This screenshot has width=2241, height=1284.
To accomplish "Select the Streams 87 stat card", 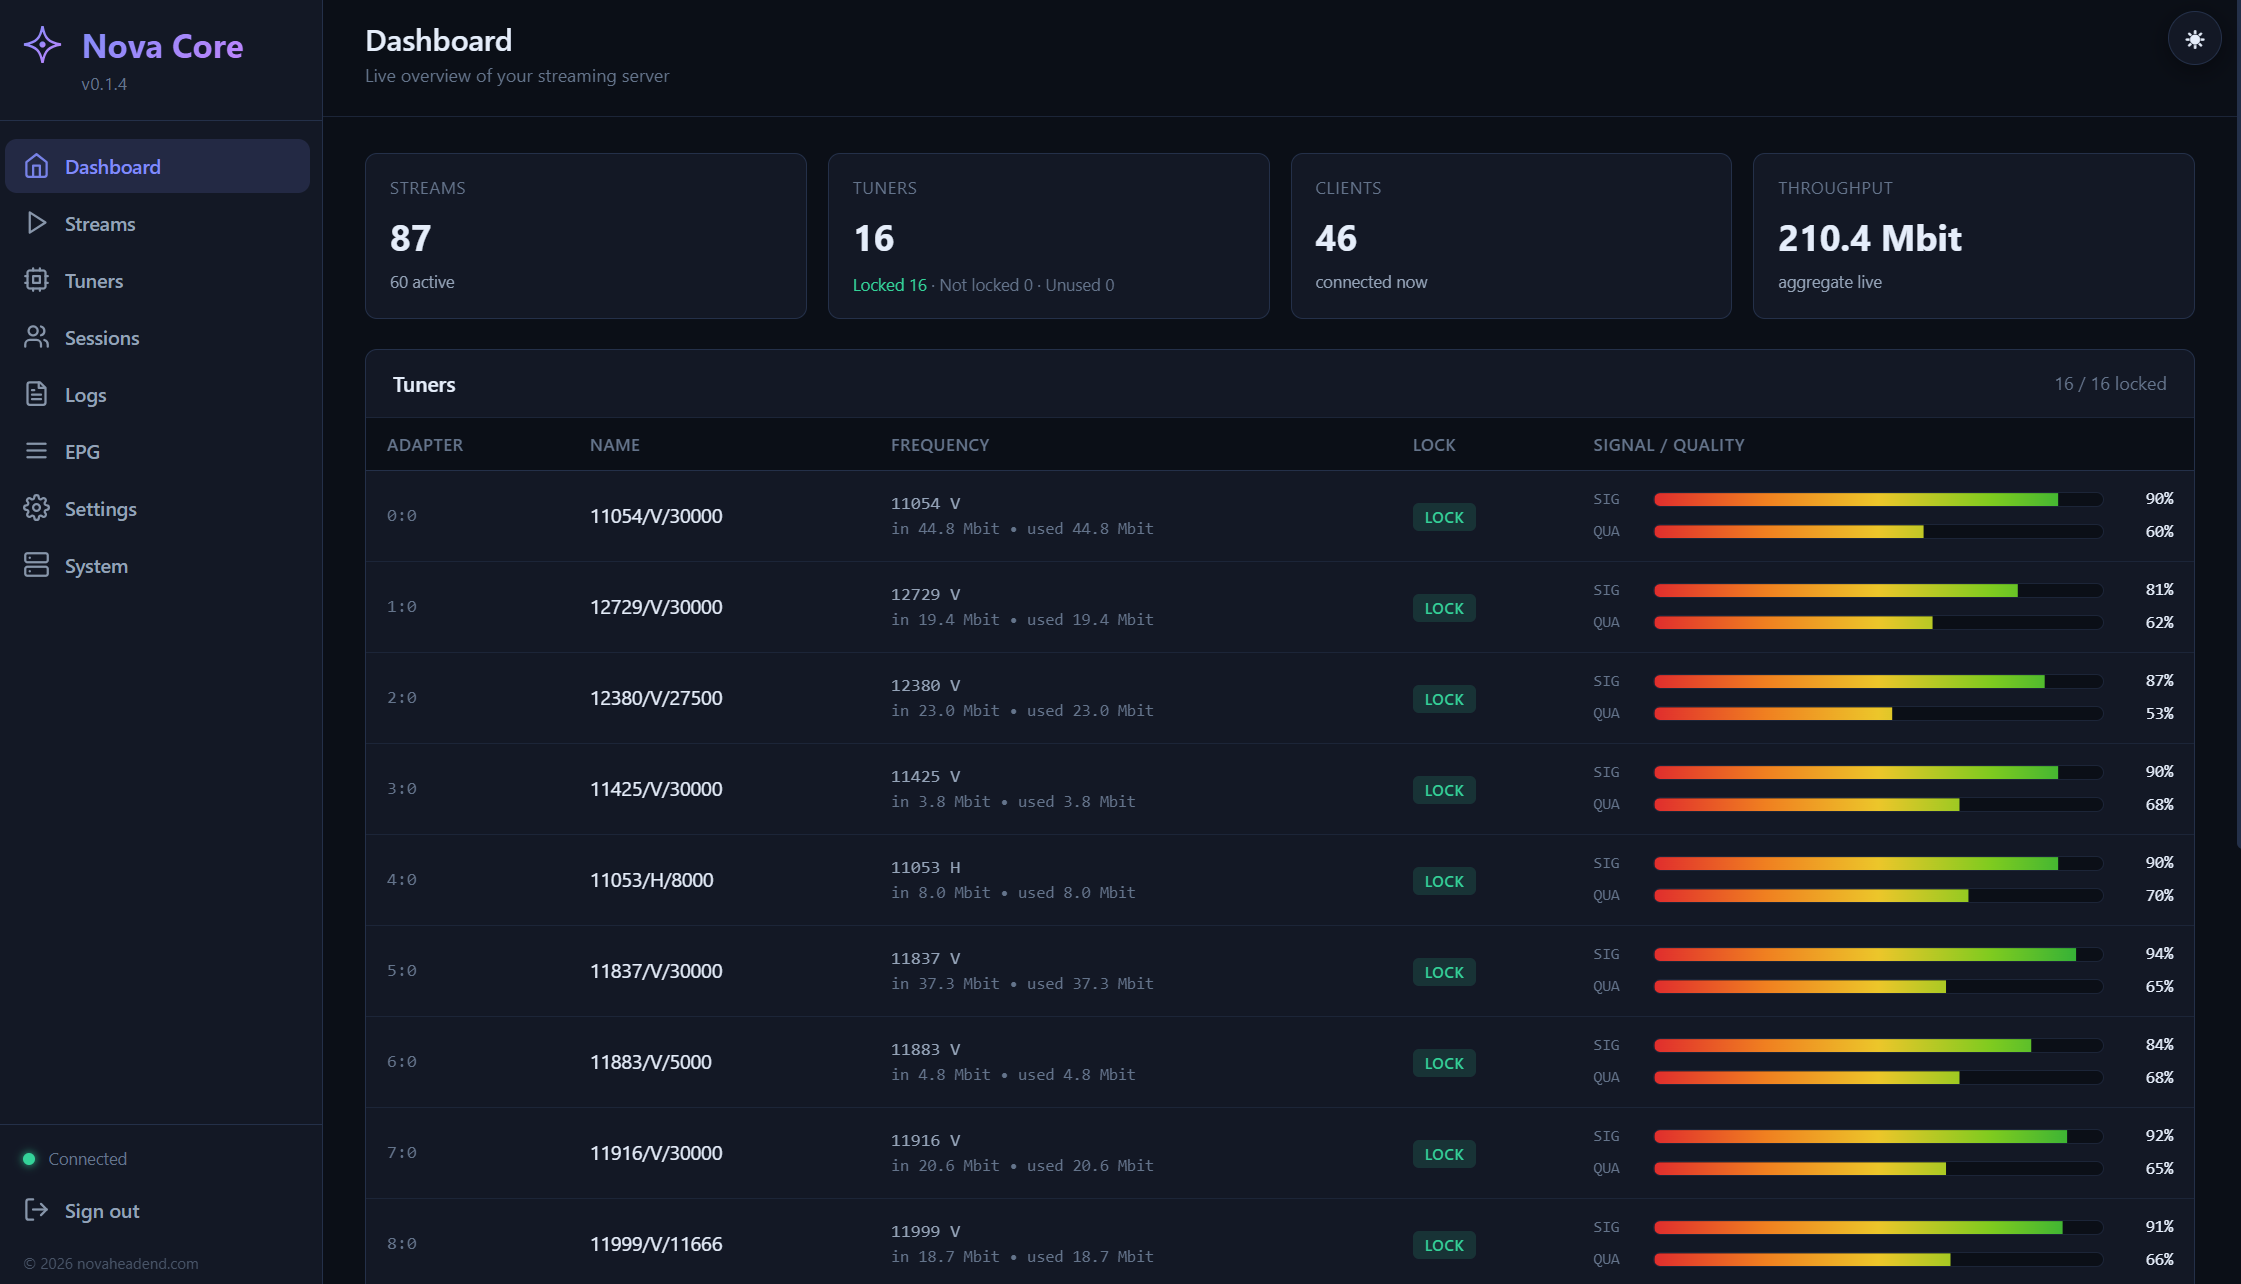I will [x=586, y=236].
